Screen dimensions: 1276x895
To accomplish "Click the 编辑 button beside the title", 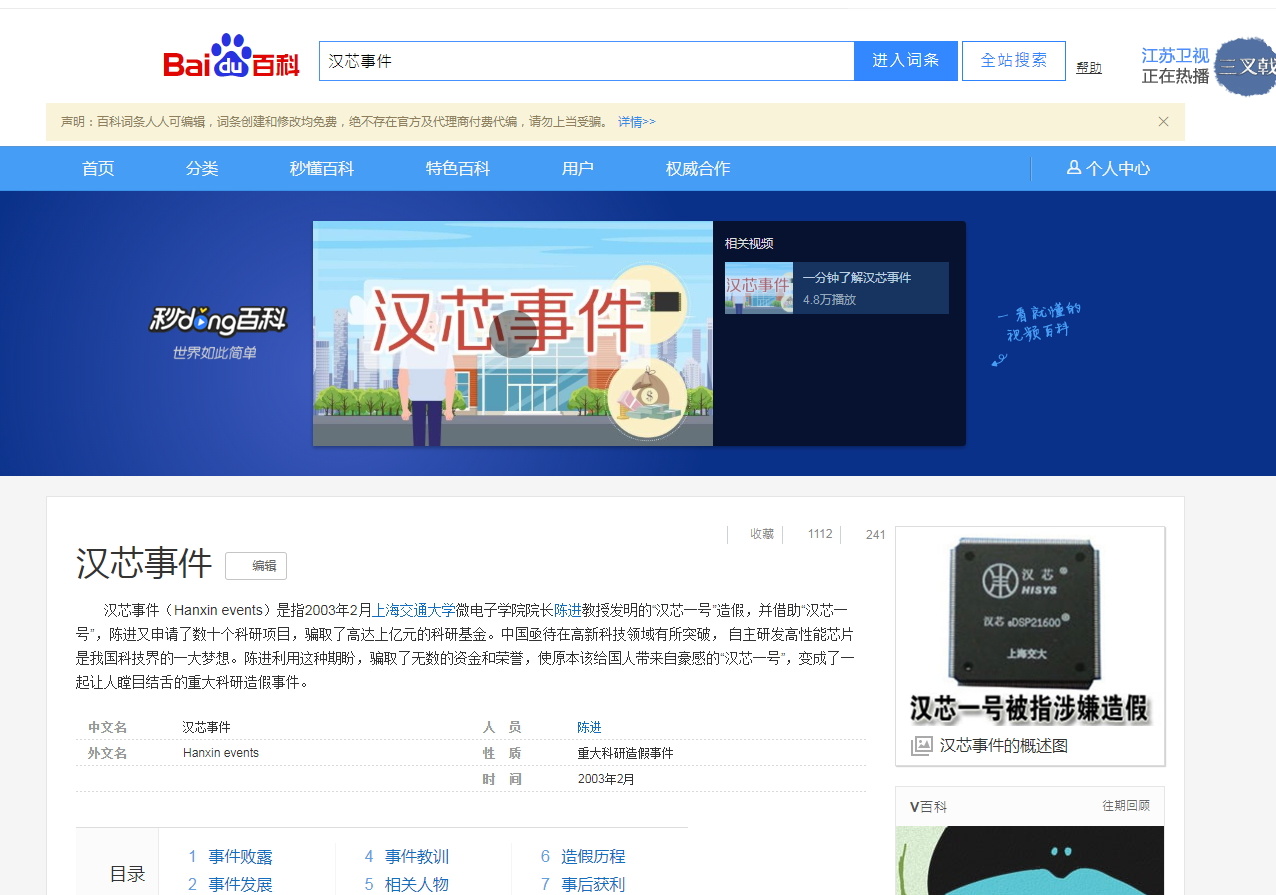I will [x=256, y=566].
